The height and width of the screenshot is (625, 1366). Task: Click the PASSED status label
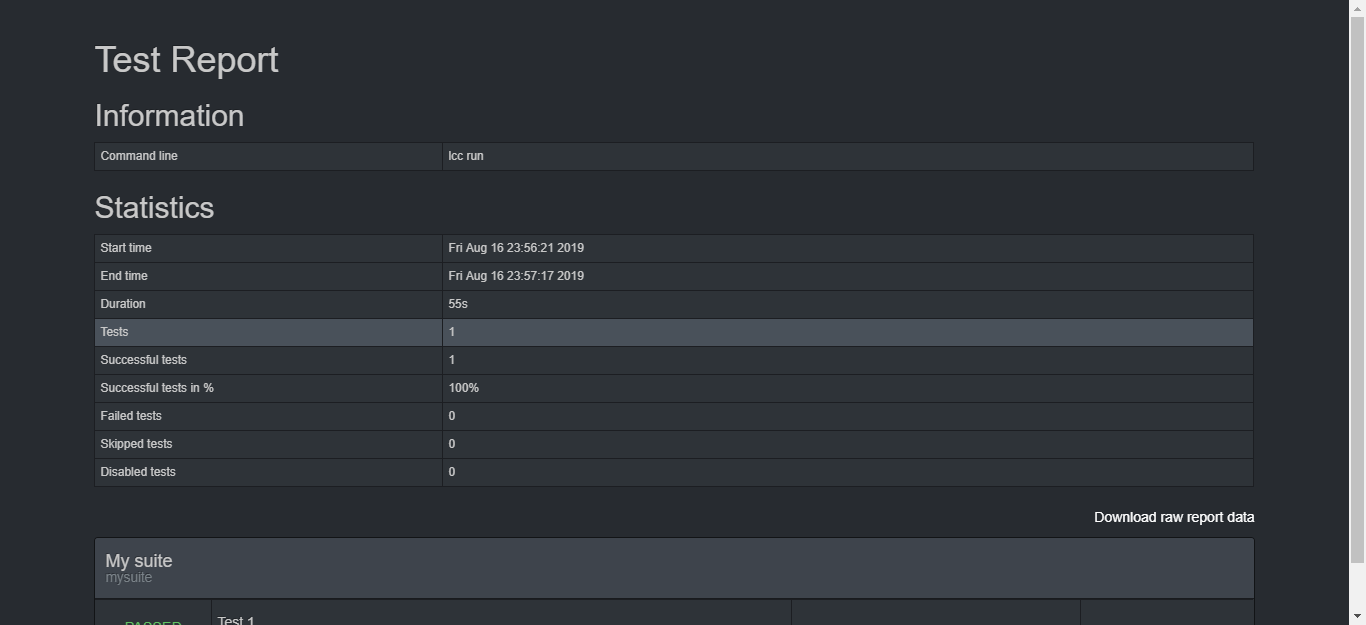[x=153, y=622]
